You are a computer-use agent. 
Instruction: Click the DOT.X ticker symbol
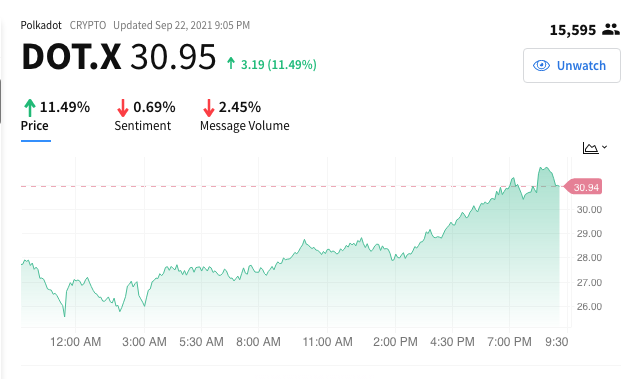pyautogui.click(x=72, y=57)
